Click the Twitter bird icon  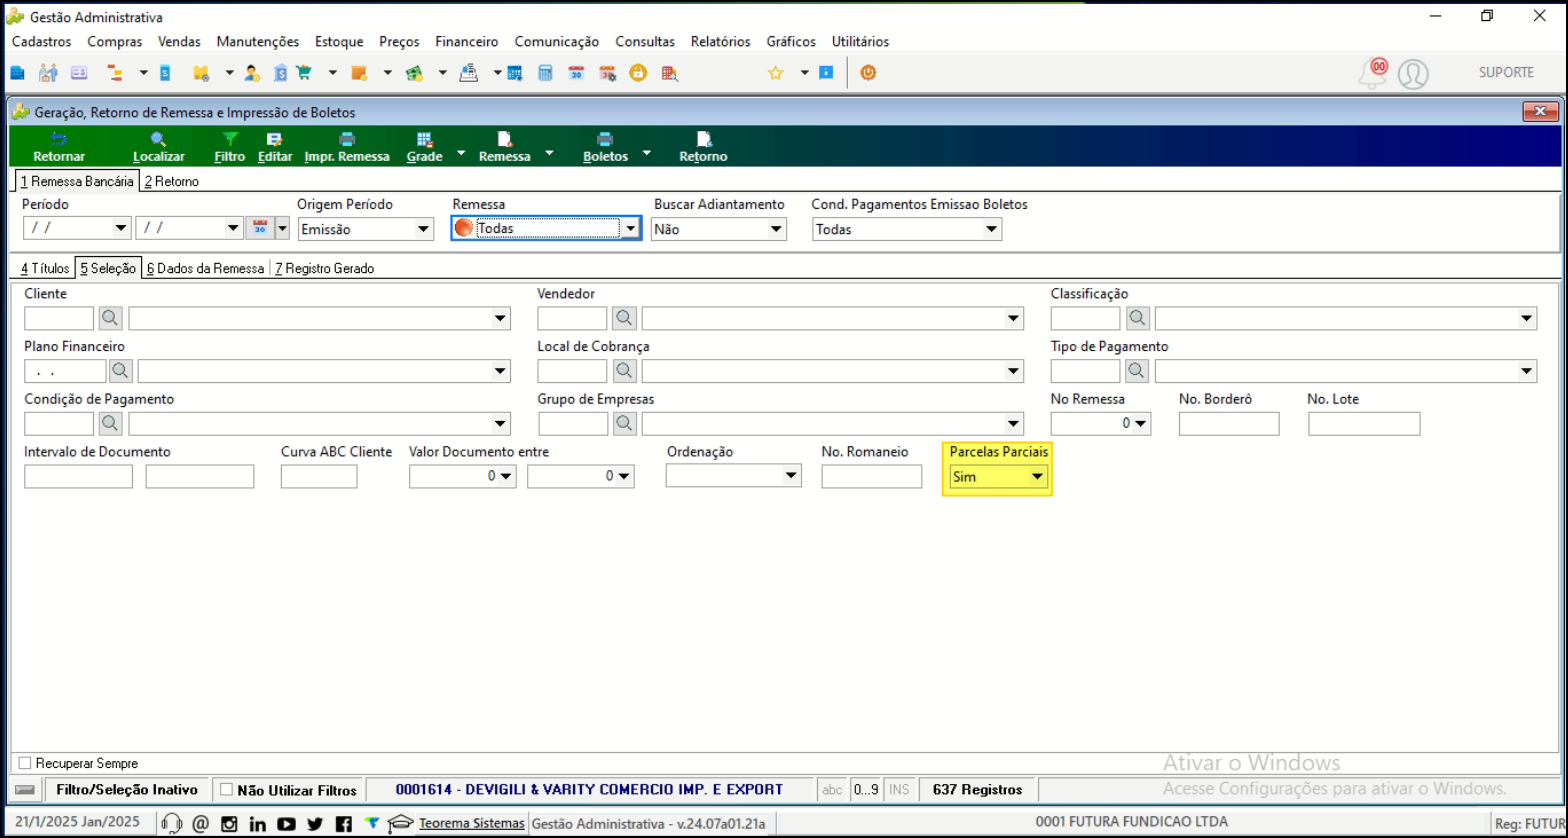click(316, 824)
